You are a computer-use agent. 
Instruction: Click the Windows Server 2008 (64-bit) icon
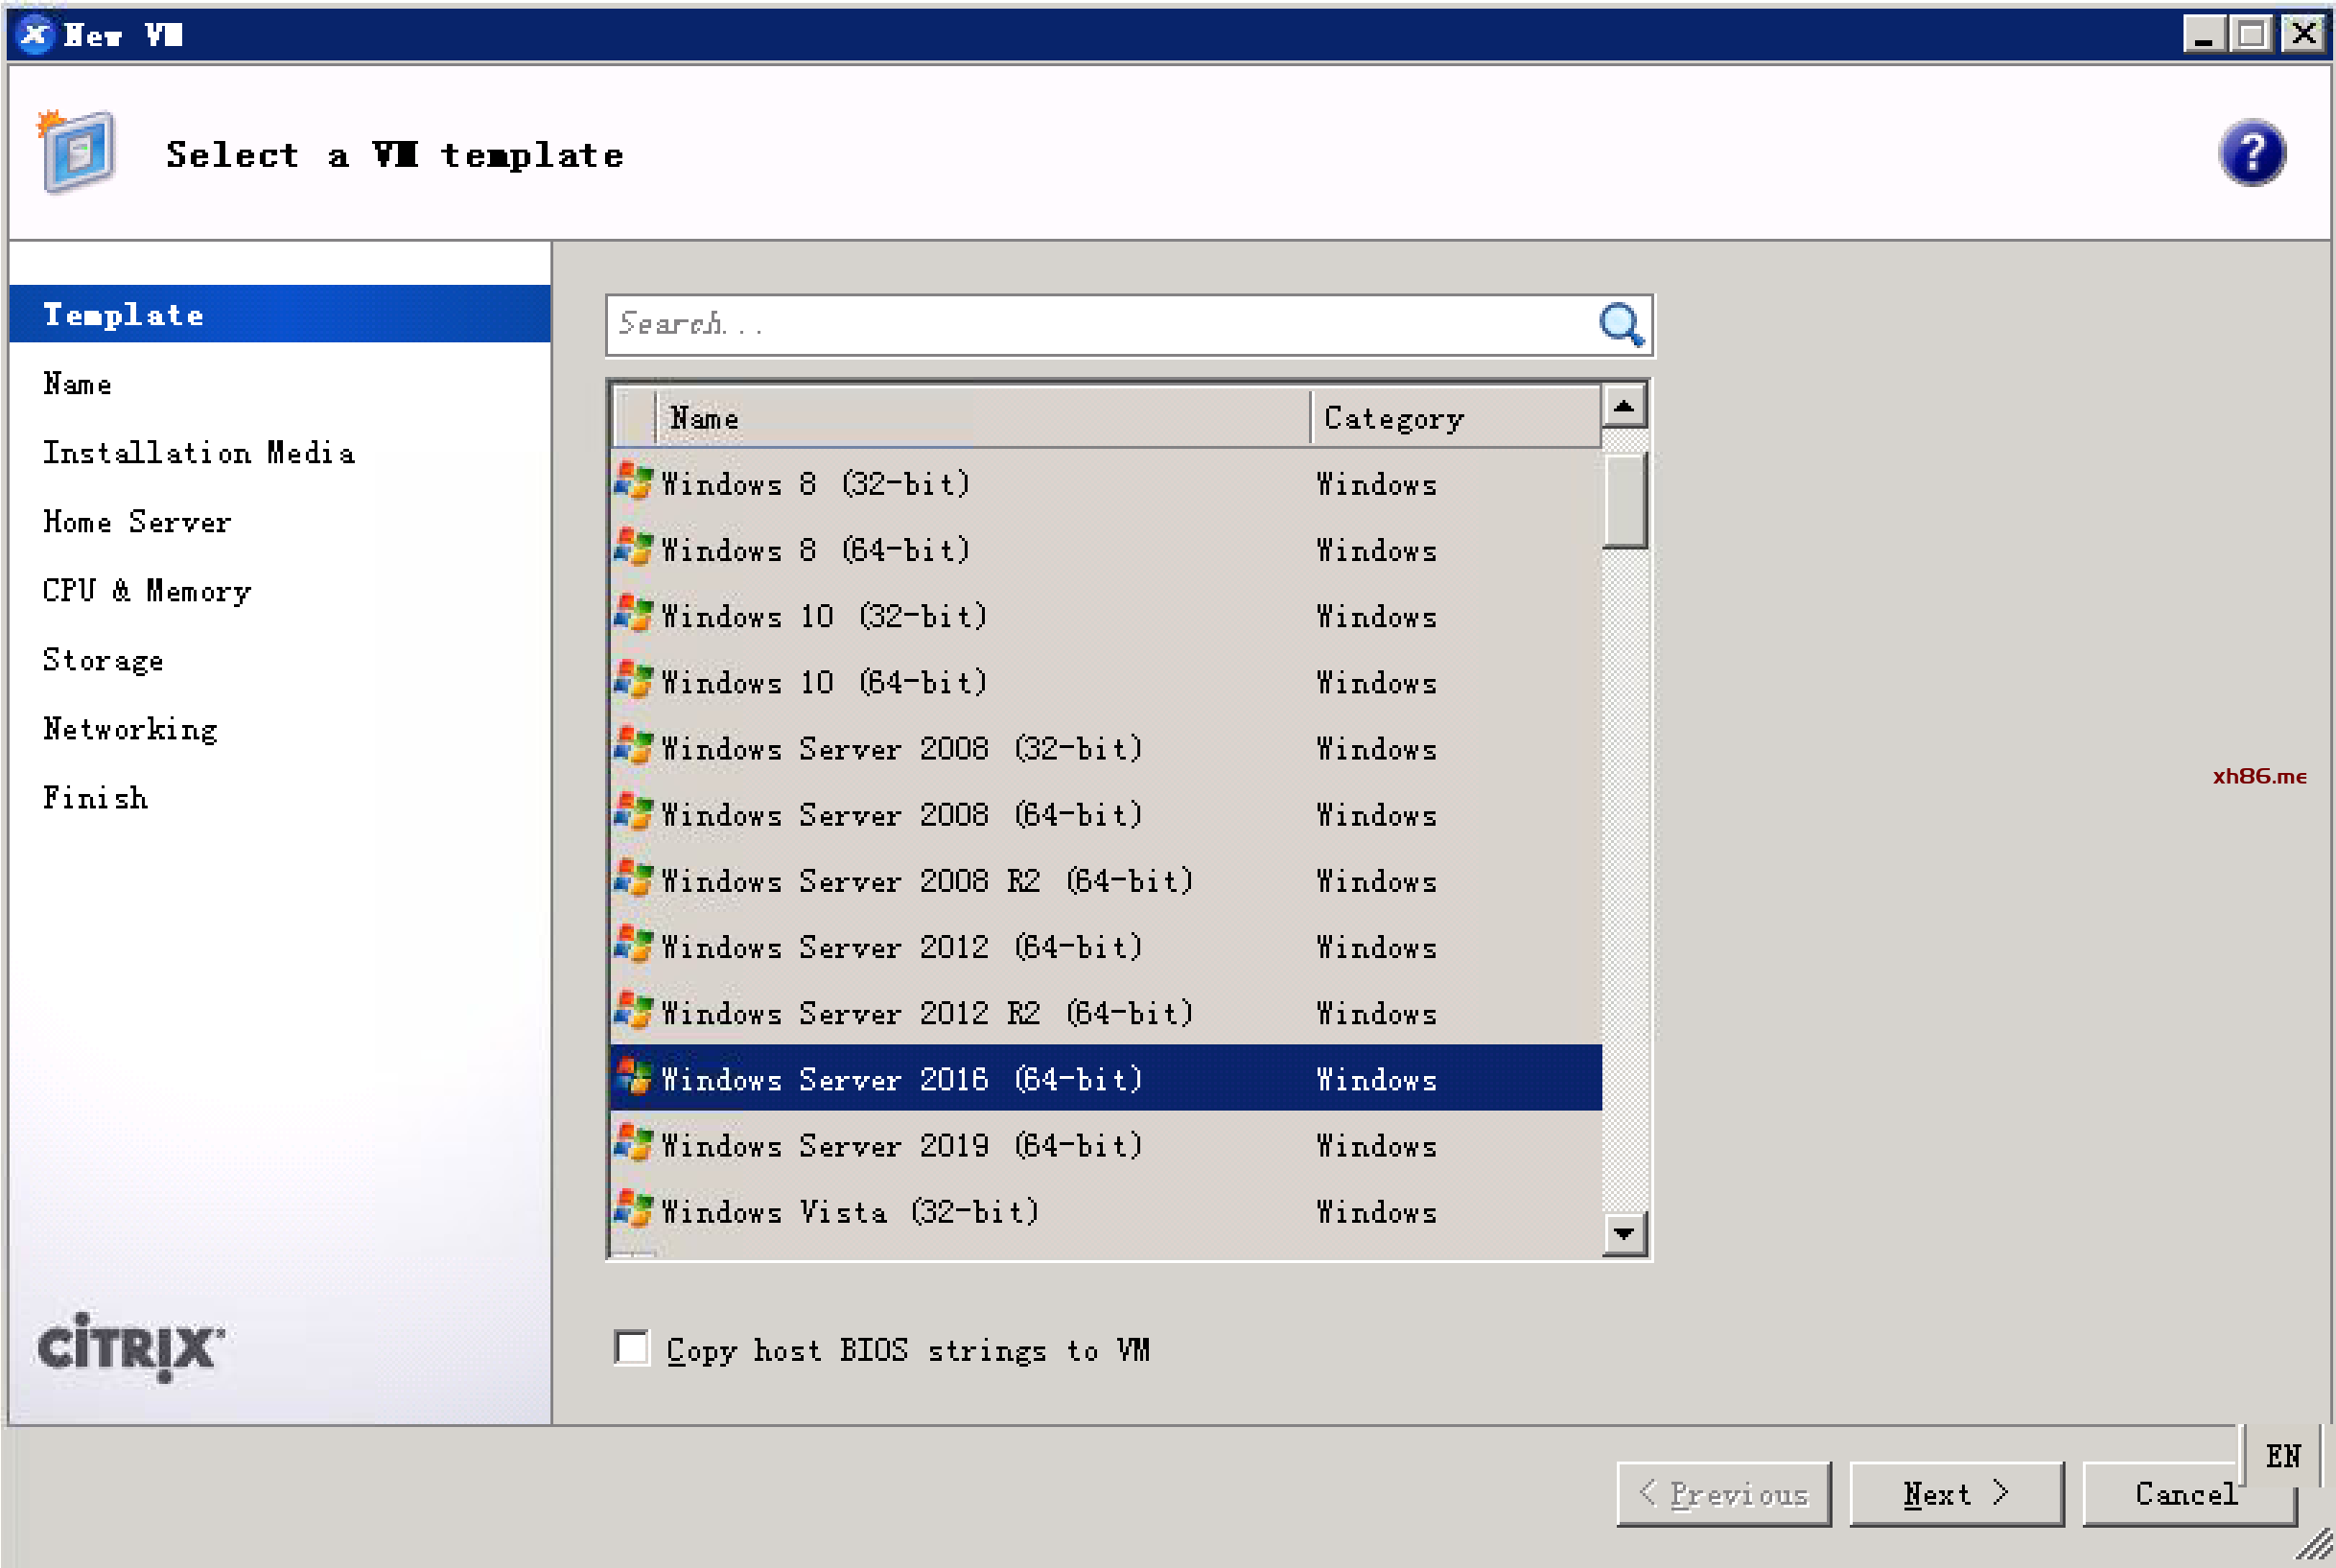633,813
